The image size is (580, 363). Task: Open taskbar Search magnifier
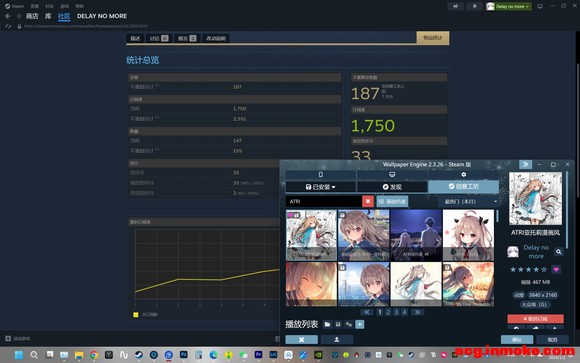[34, 355]
